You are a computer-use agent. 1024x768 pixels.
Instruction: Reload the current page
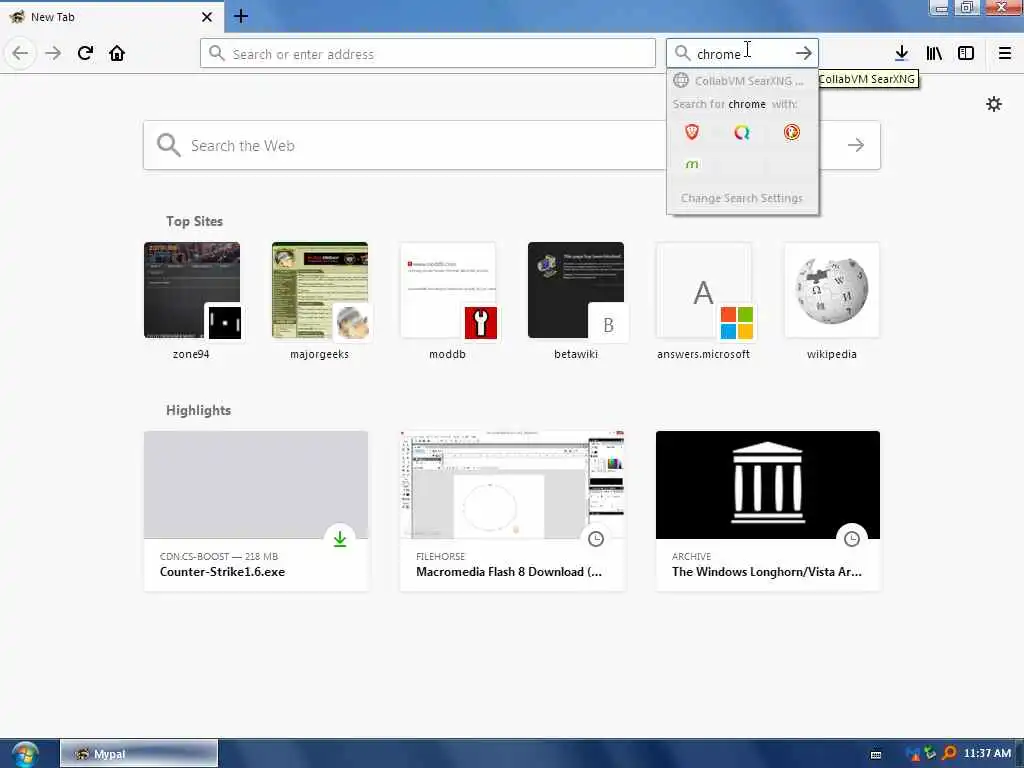tap(85, 53)
